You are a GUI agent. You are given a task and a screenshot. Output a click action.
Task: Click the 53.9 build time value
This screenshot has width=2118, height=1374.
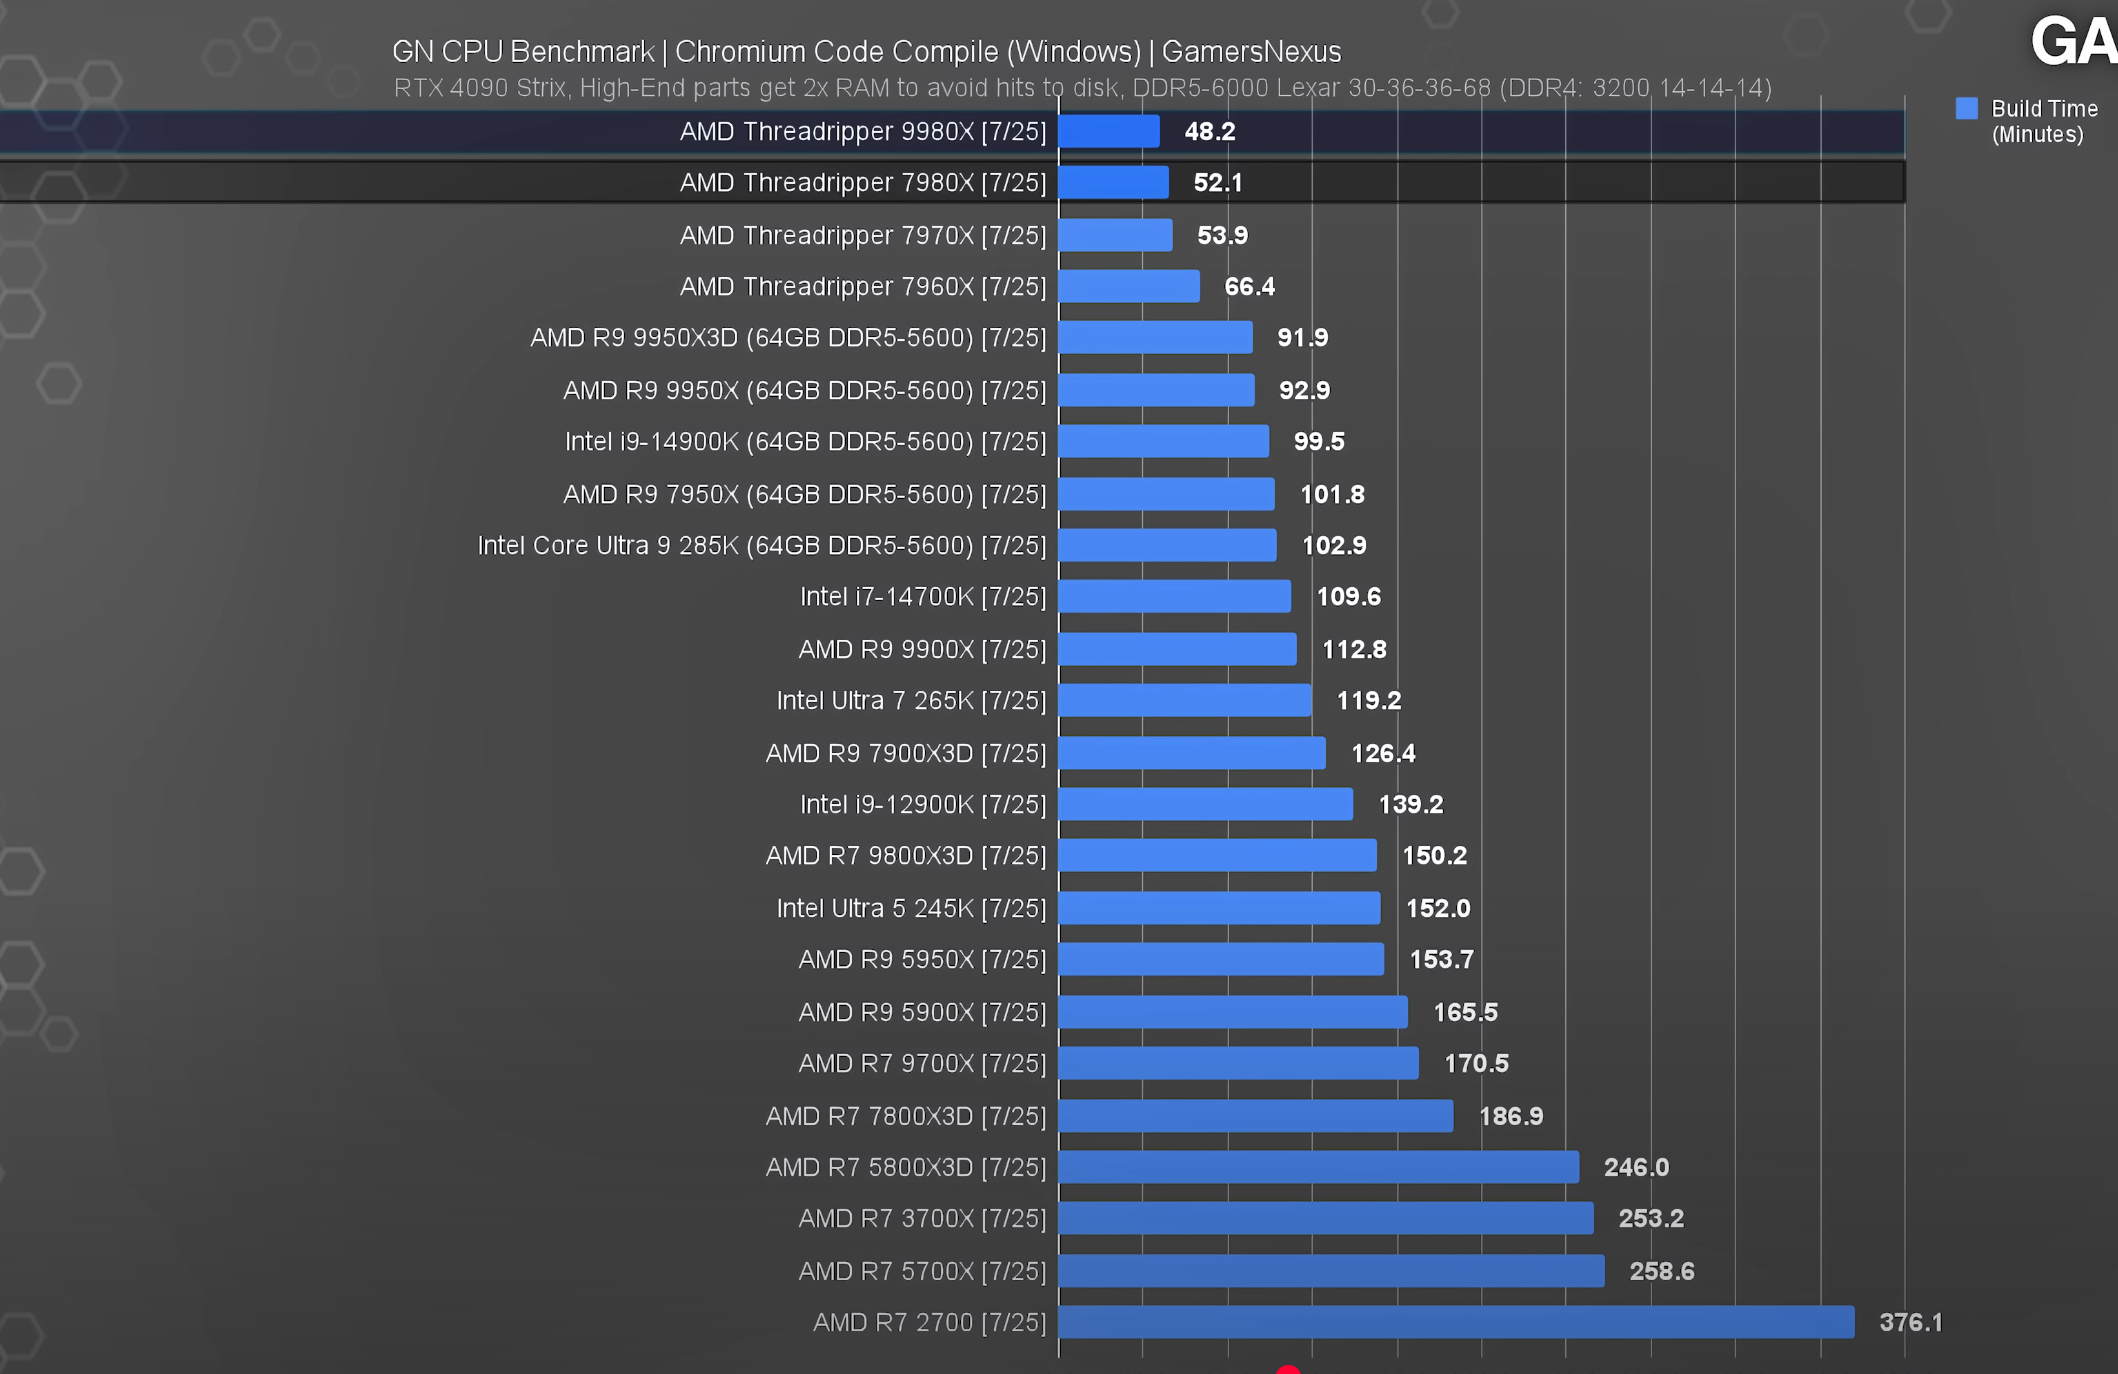pos(1222,235)
